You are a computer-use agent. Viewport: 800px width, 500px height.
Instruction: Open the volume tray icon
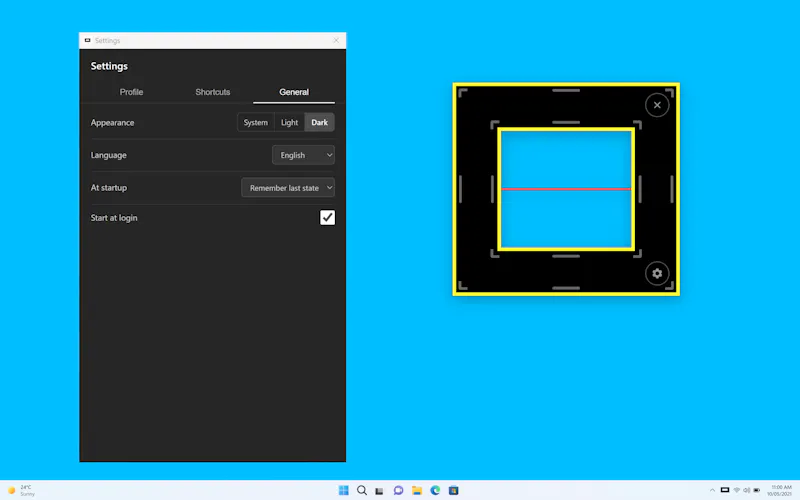[746, 490]
